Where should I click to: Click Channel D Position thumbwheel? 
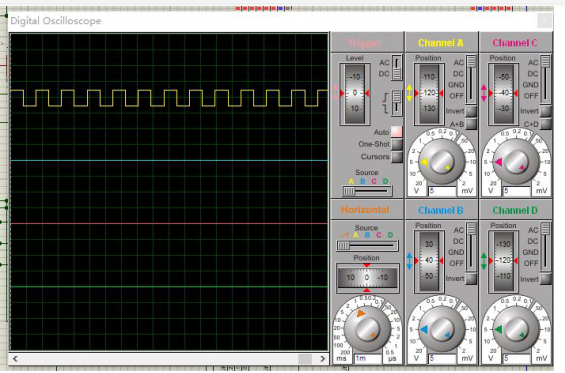pyautogui.click(x=503, y=261)
